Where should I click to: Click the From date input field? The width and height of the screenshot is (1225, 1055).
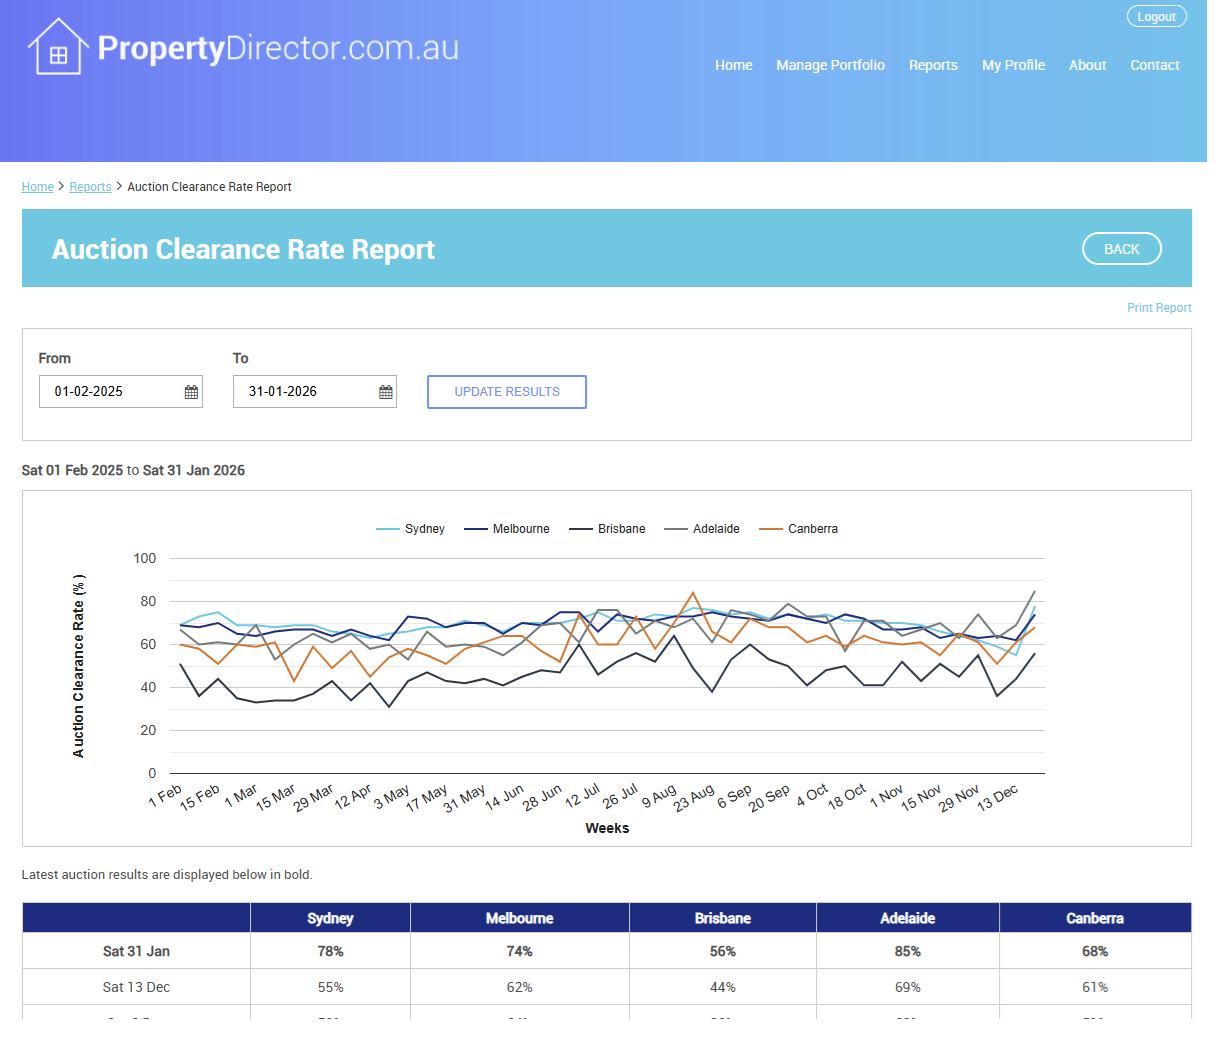pyautogui.click(x=110, y=392)
